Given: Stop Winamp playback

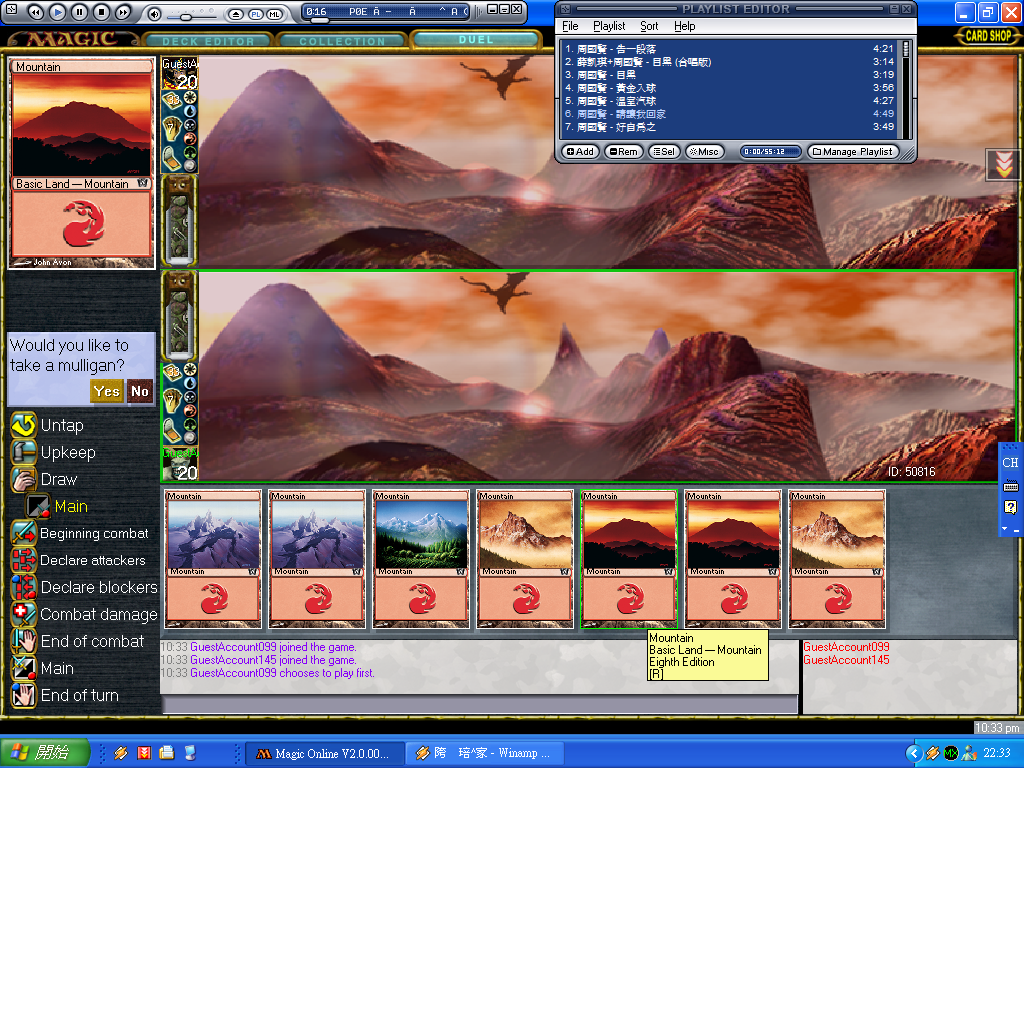Looking at the screenshot, I should point(101,12).
